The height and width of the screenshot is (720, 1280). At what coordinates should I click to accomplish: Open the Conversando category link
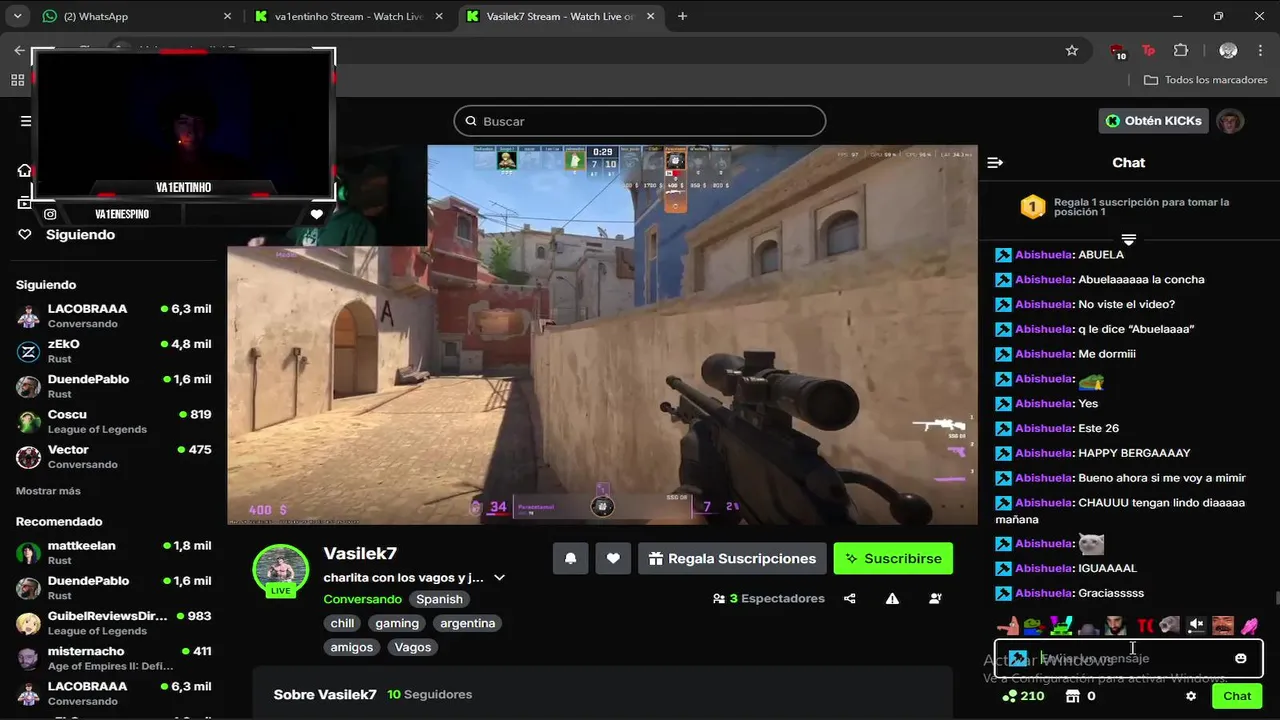[362, 599]
